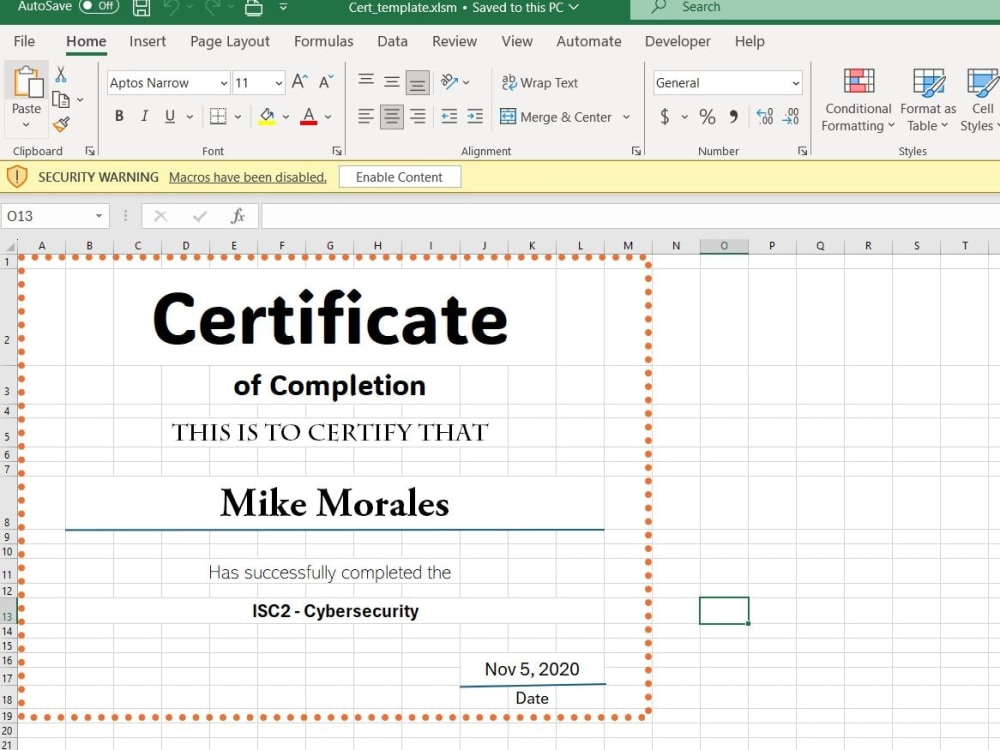The height and width of the screenshot is (750, 1000).
Task: Select the Mike Morales name cell
Action: click(x=335, y=503)
